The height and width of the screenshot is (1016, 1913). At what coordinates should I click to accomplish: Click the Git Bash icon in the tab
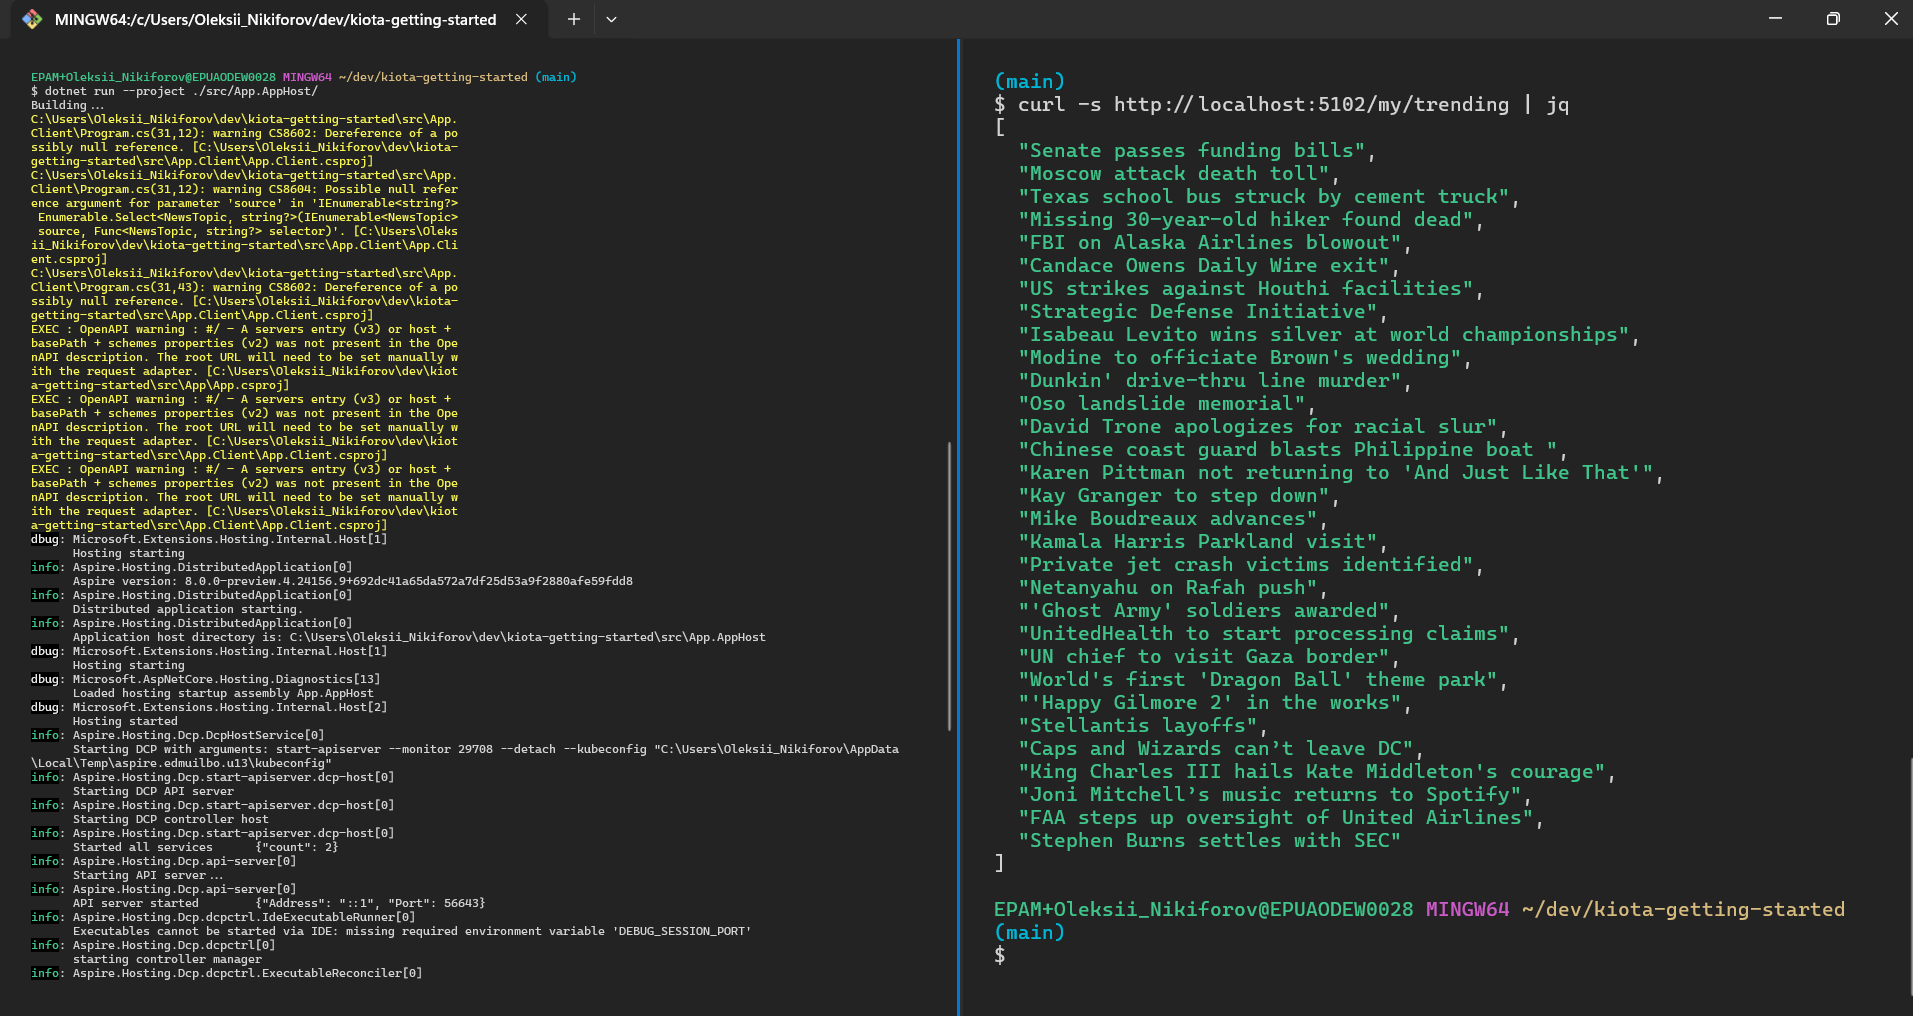(32, 19)
